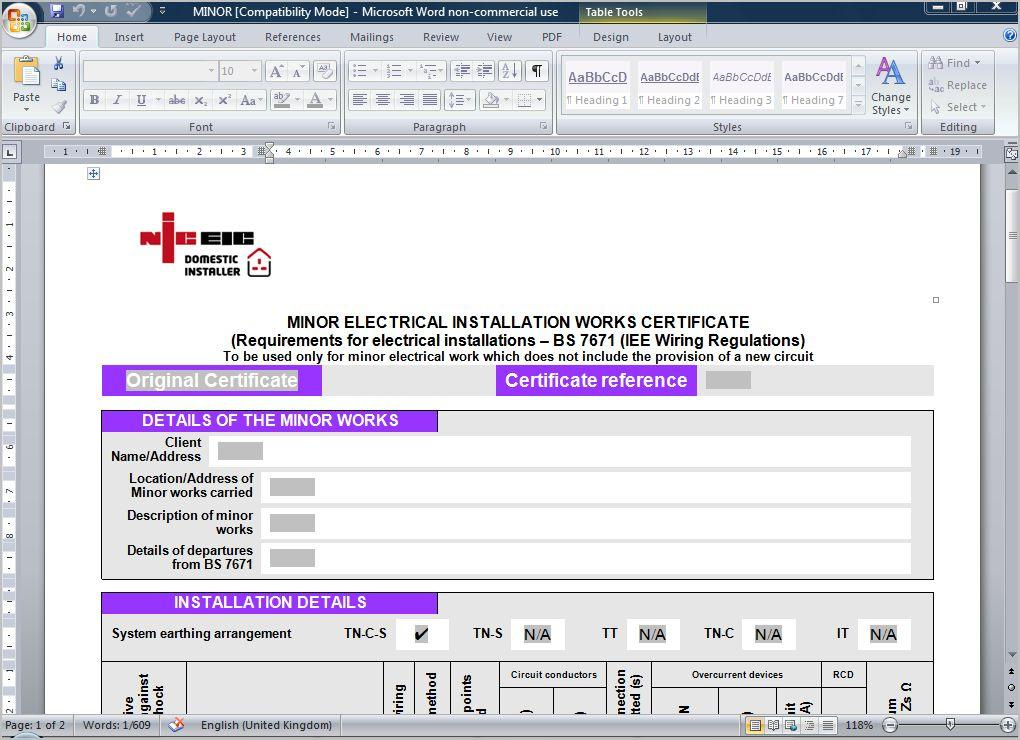Click the tab selector at the ruler corner
This screenshot has width=1020, height=740.
coord(10,153)
